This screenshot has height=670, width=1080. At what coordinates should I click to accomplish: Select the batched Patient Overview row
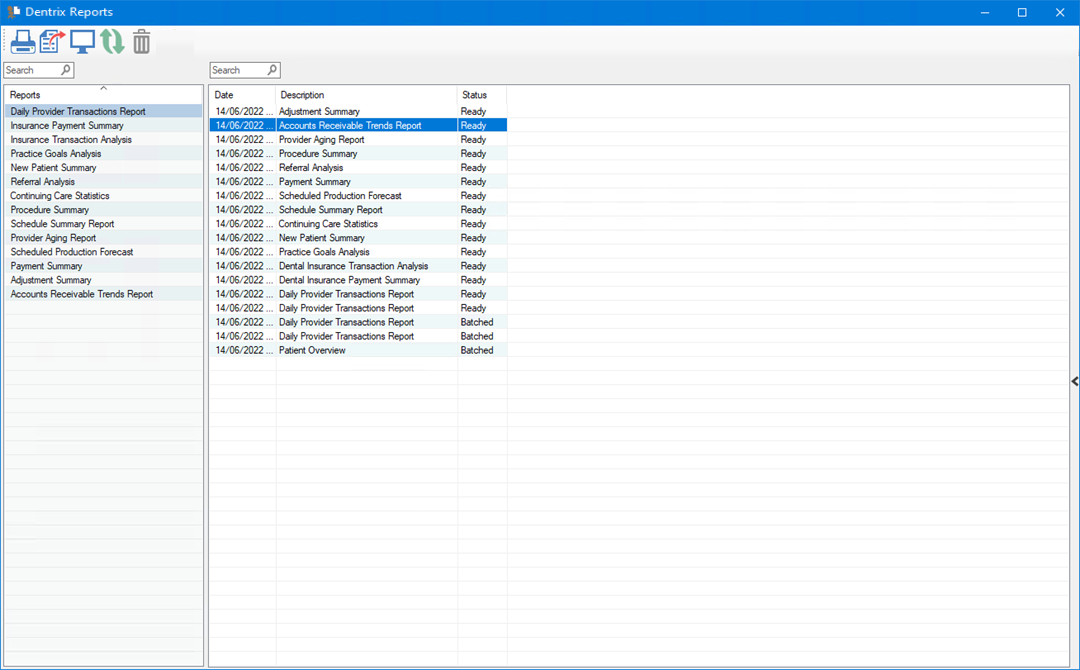coord(312,351)
